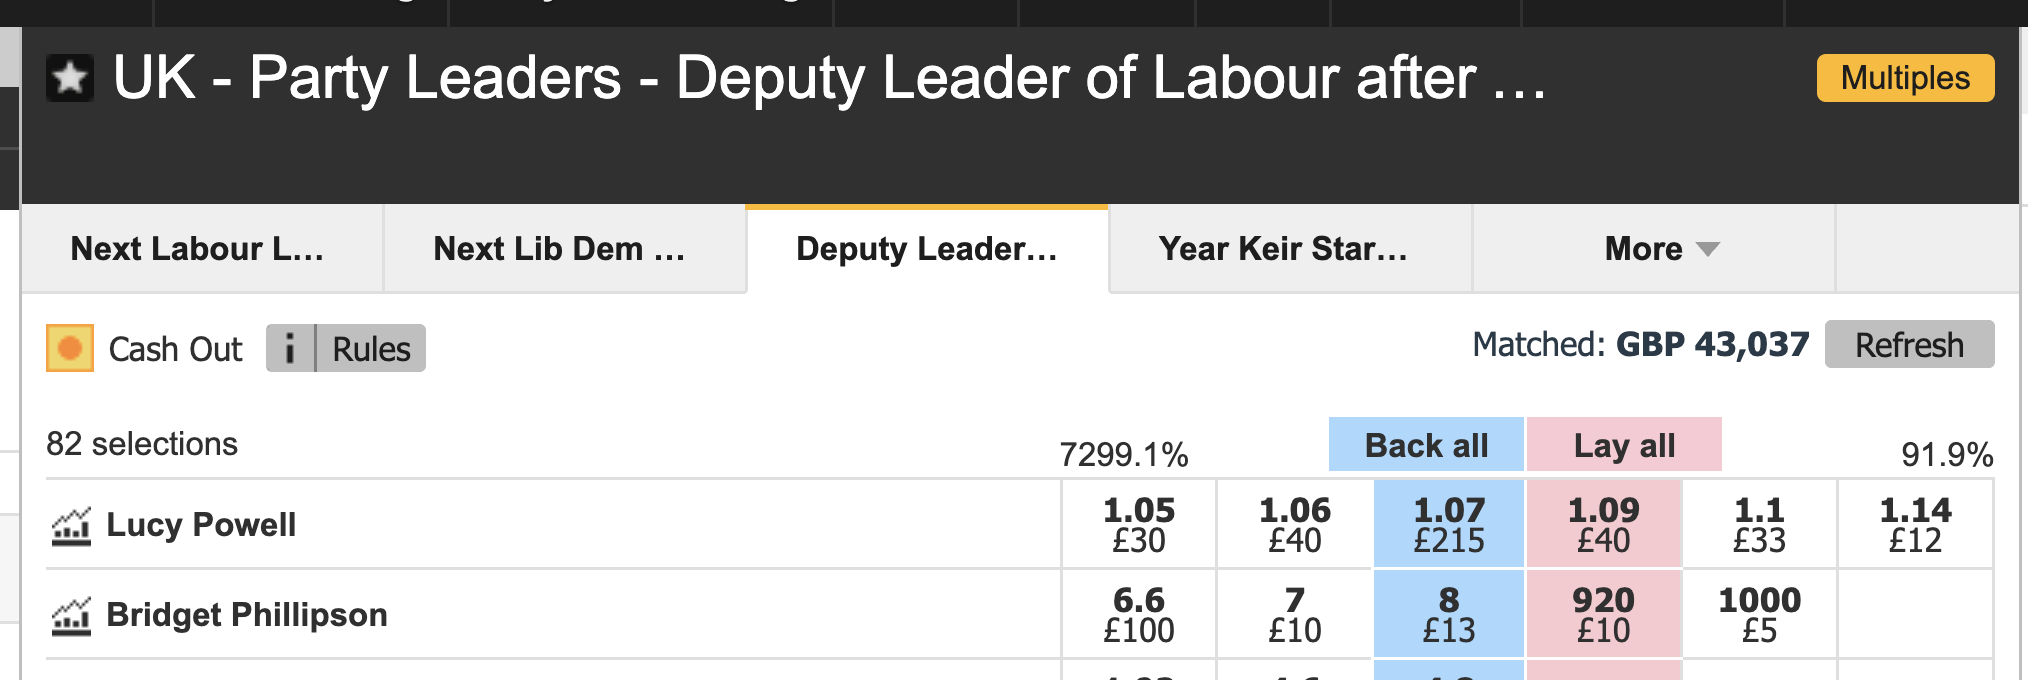Click the Lay all header

[1624, 445]
